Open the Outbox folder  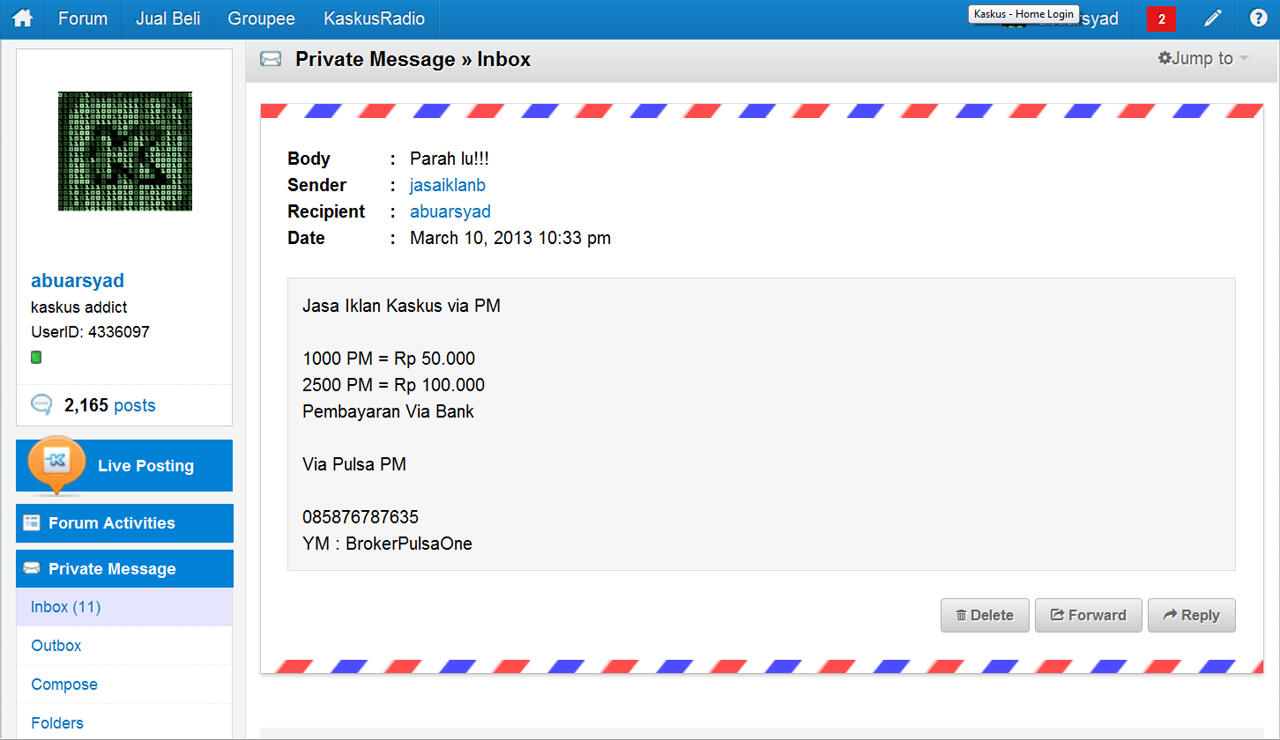point(56,646)
